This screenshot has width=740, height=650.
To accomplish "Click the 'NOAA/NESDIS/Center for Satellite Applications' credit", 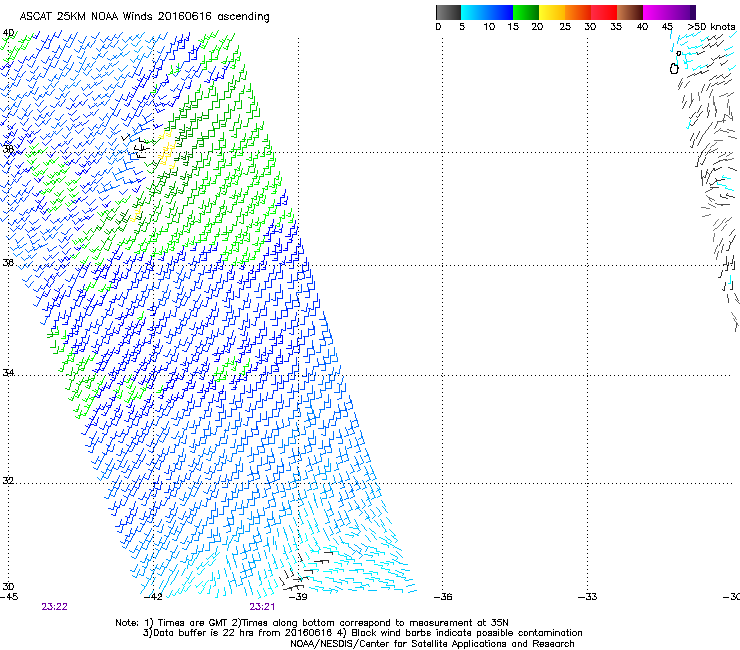I will pos(400,644).
